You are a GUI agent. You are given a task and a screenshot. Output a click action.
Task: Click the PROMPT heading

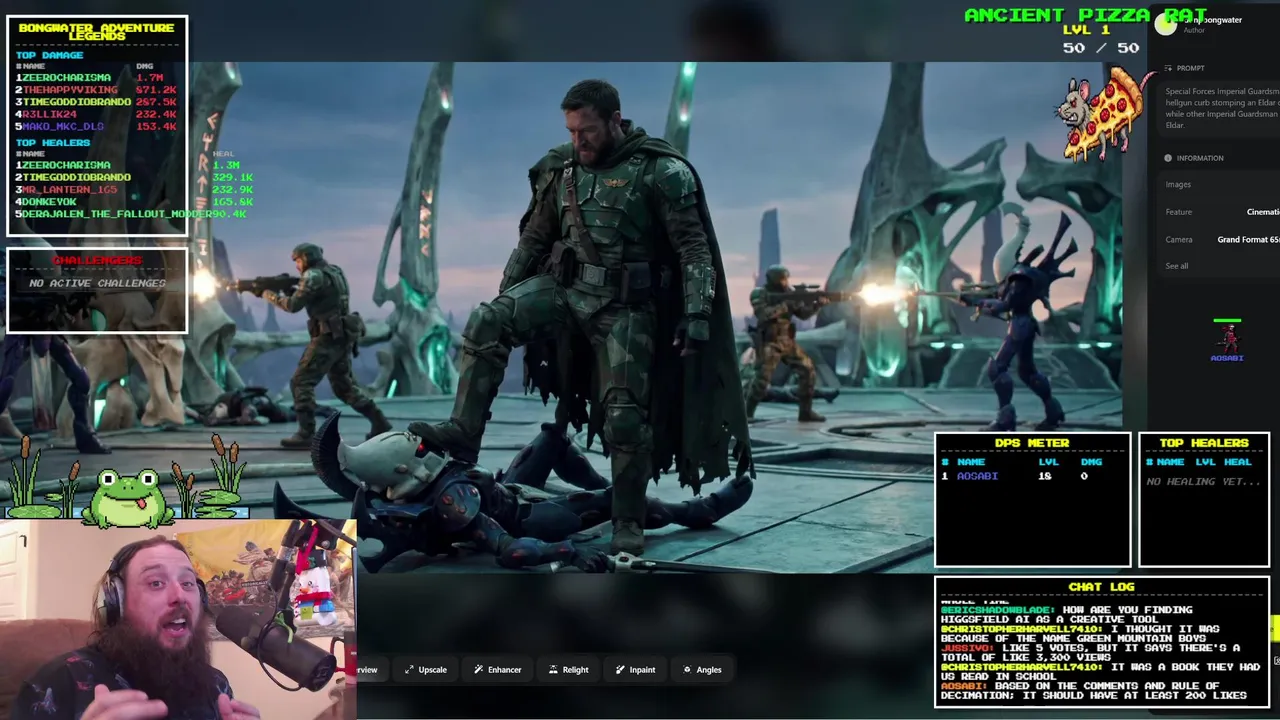click(x=1190, y=68)
